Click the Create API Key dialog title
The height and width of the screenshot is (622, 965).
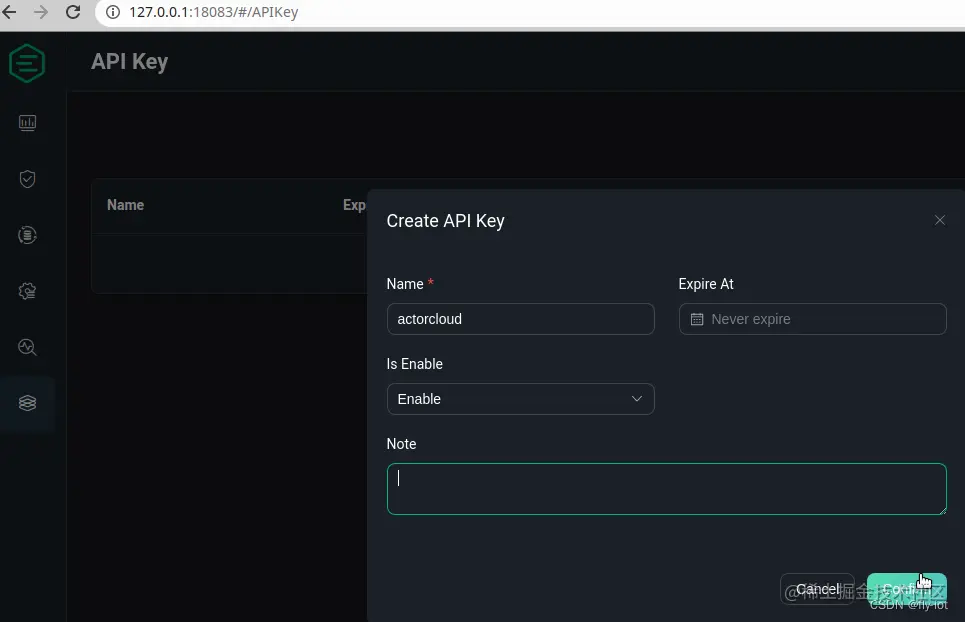(446, 221)
